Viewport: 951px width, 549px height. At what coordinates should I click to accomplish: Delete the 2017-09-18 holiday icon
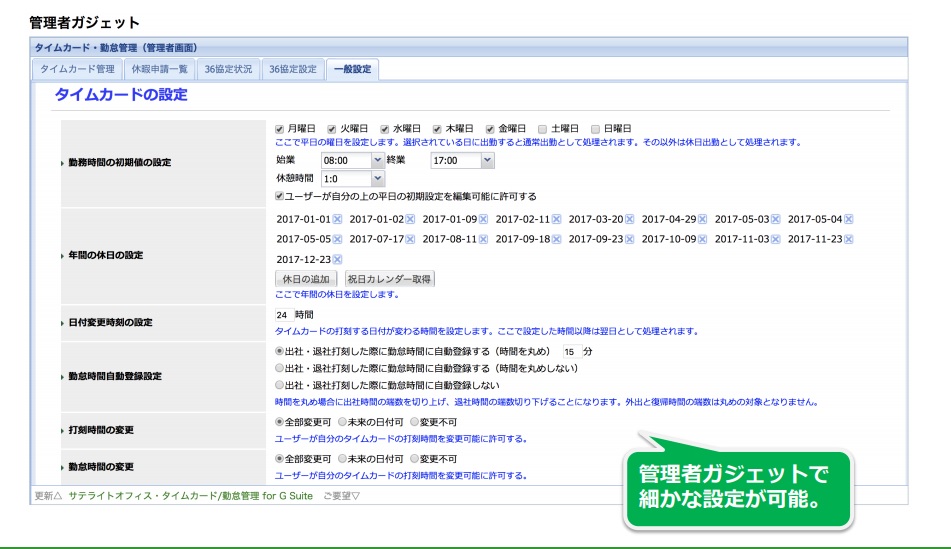(556, 239)
